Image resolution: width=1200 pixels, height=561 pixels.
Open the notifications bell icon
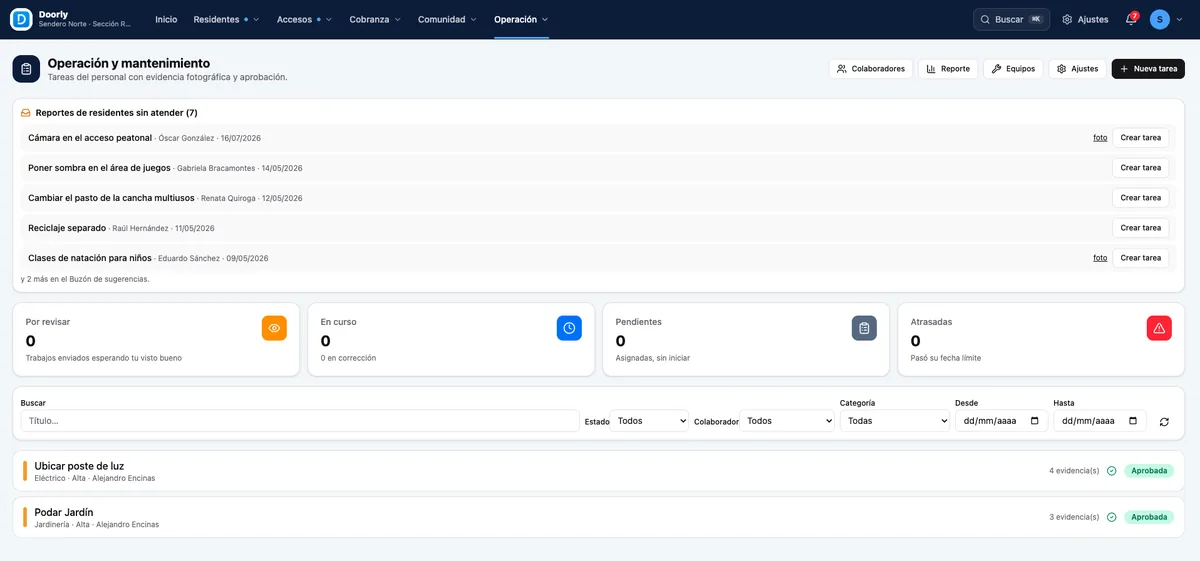click(x=1131, y=19)
